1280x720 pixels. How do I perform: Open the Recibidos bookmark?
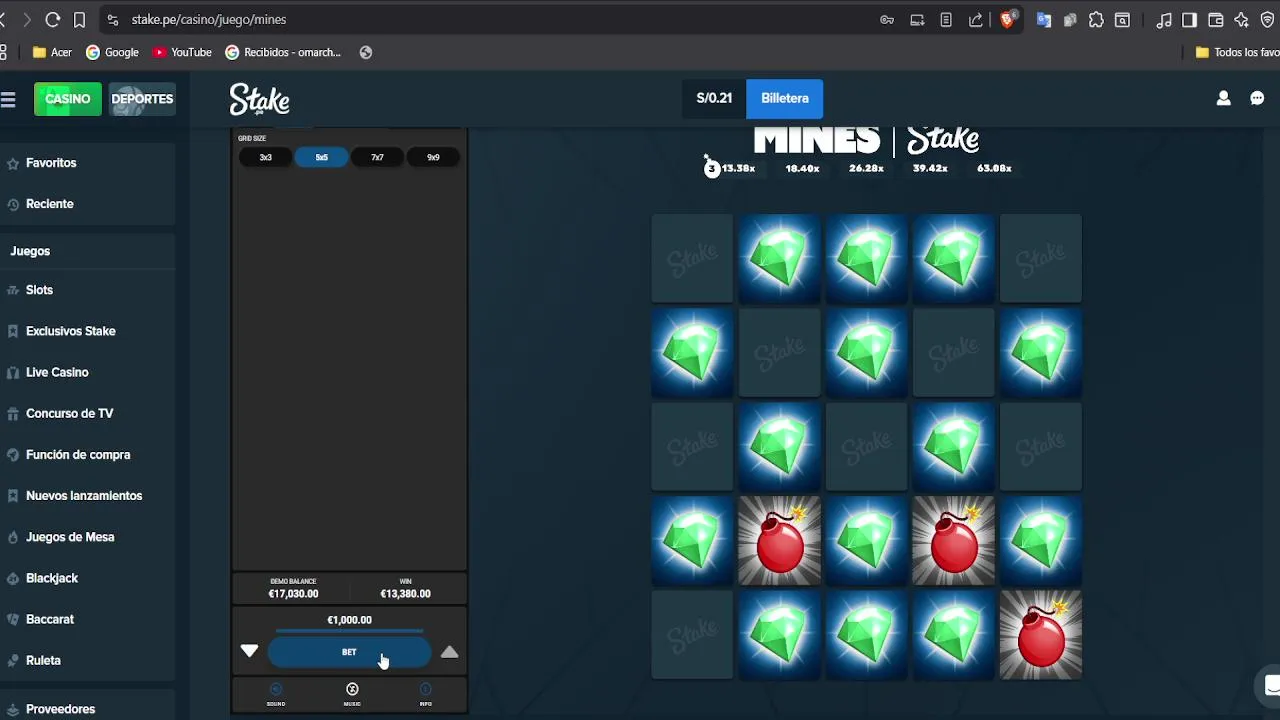point(283,52)
